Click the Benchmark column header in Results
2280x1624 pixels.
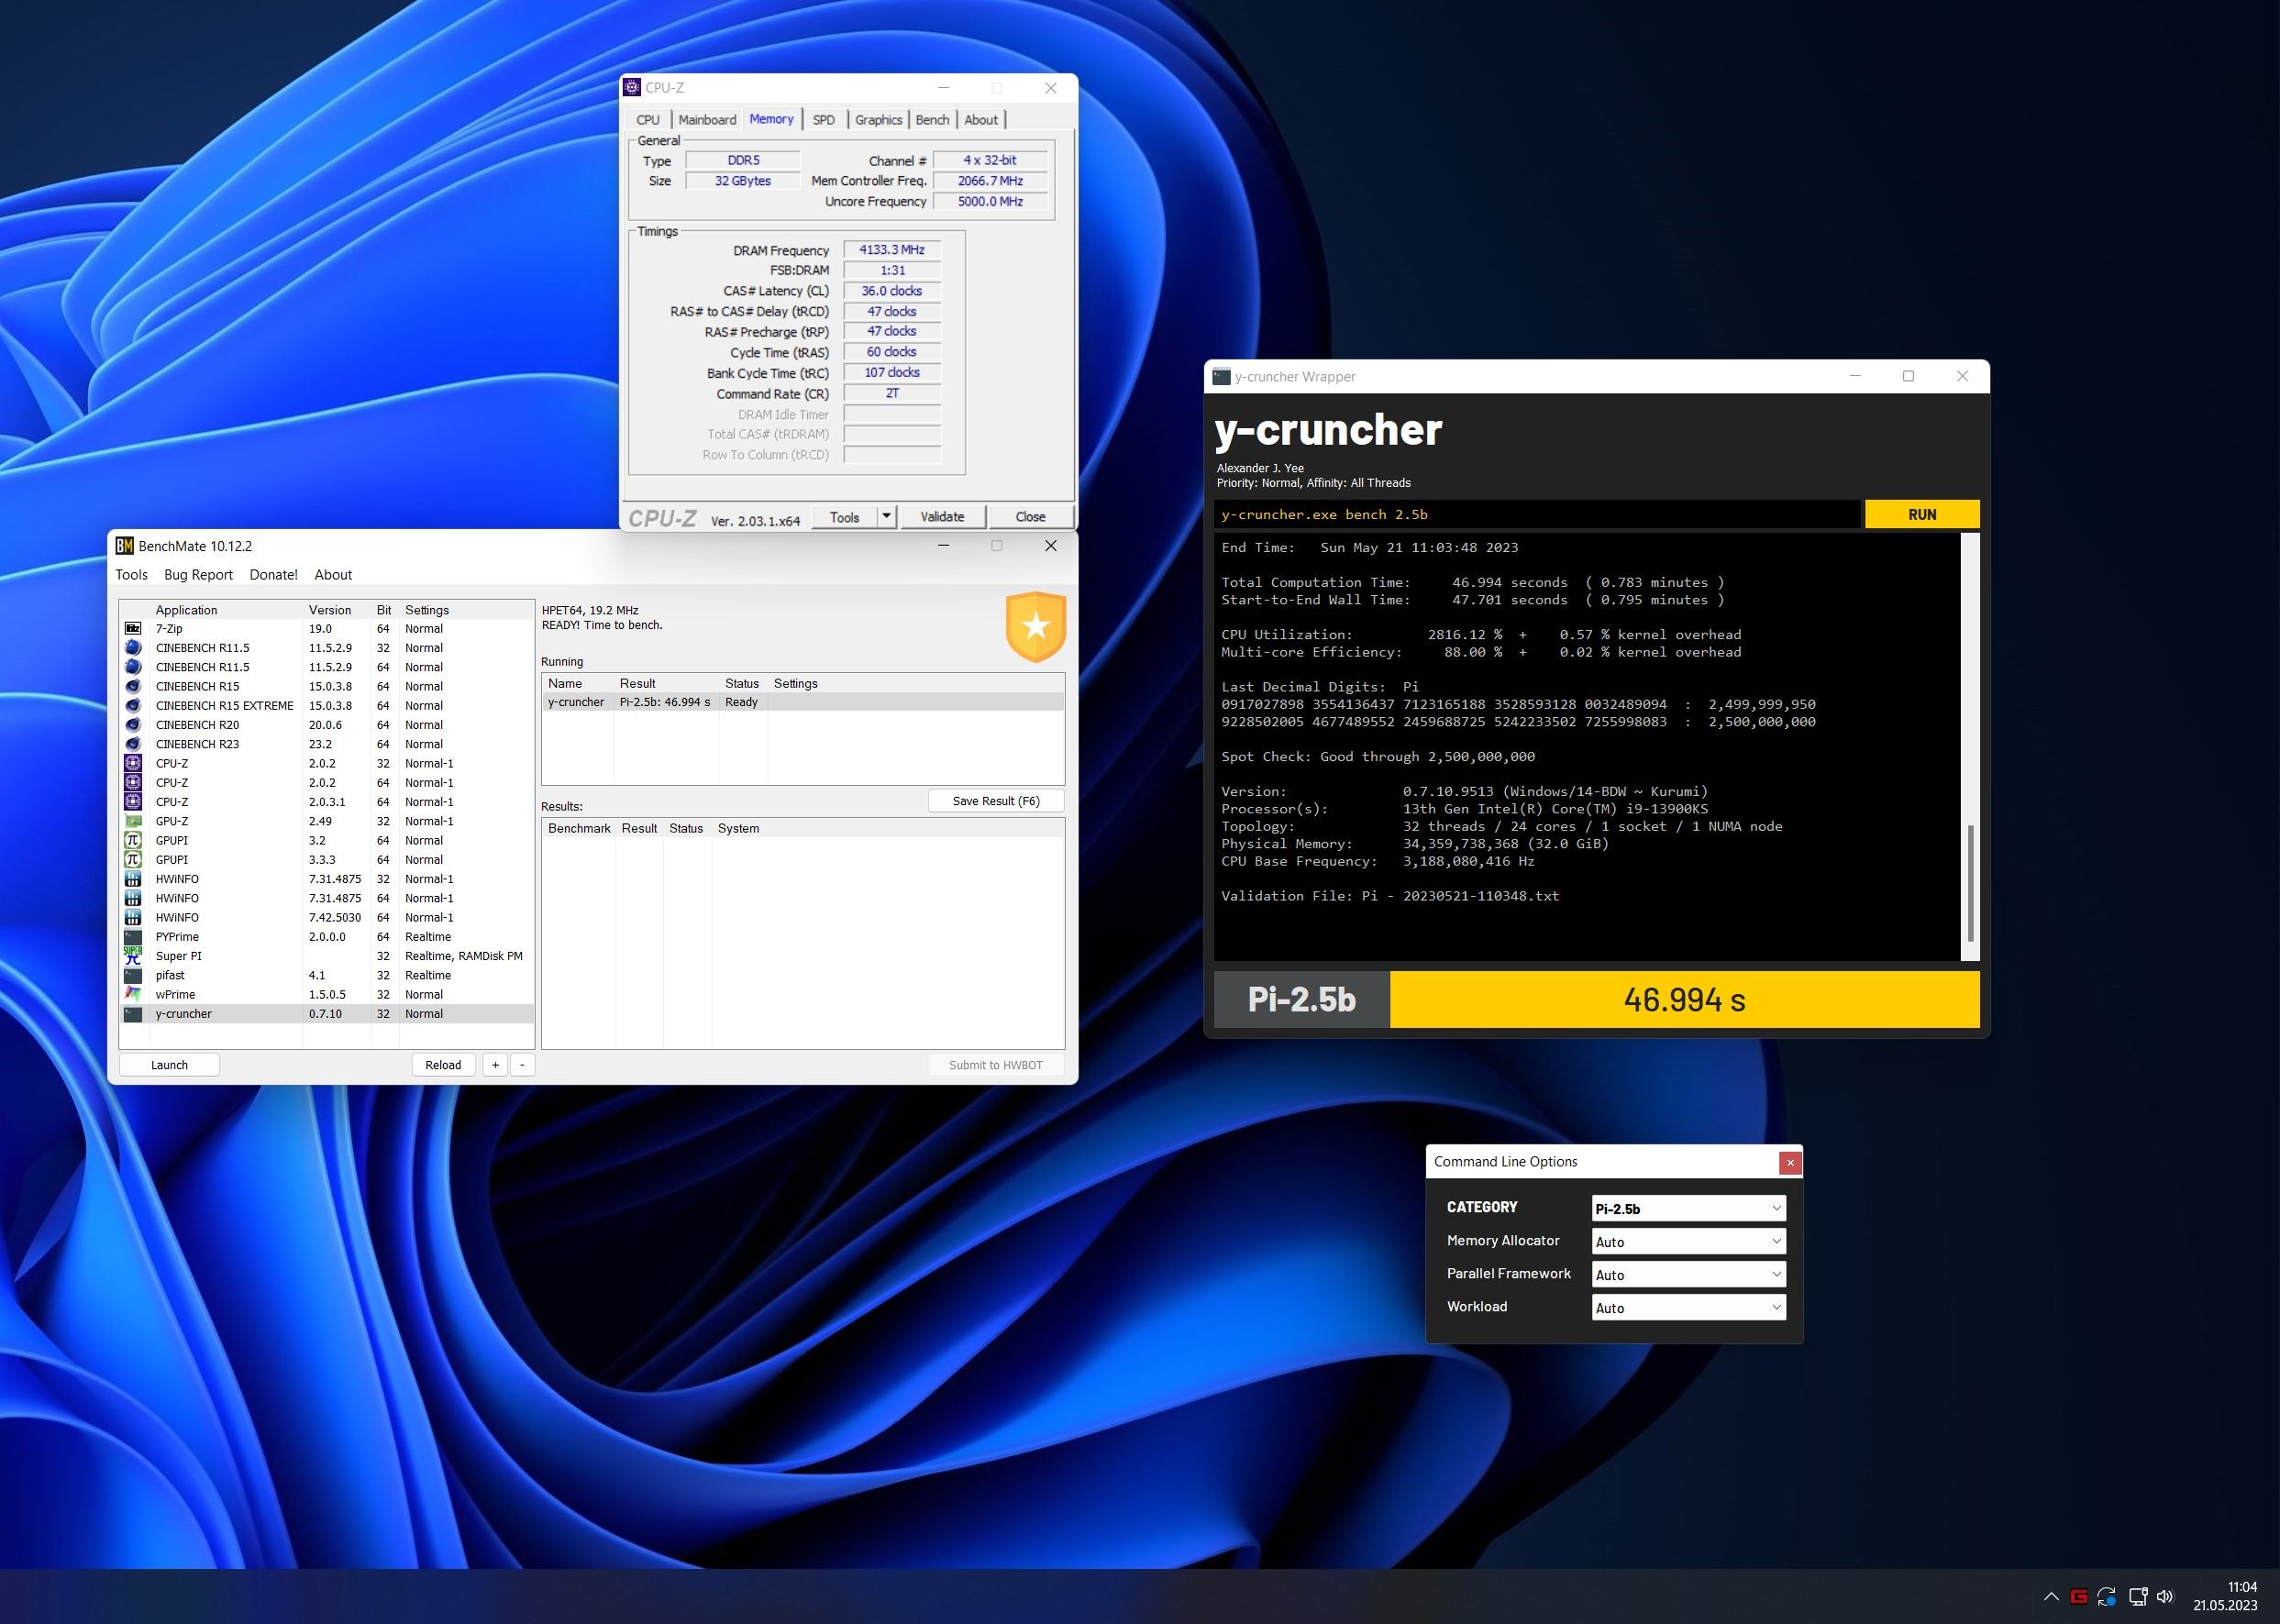579,829
